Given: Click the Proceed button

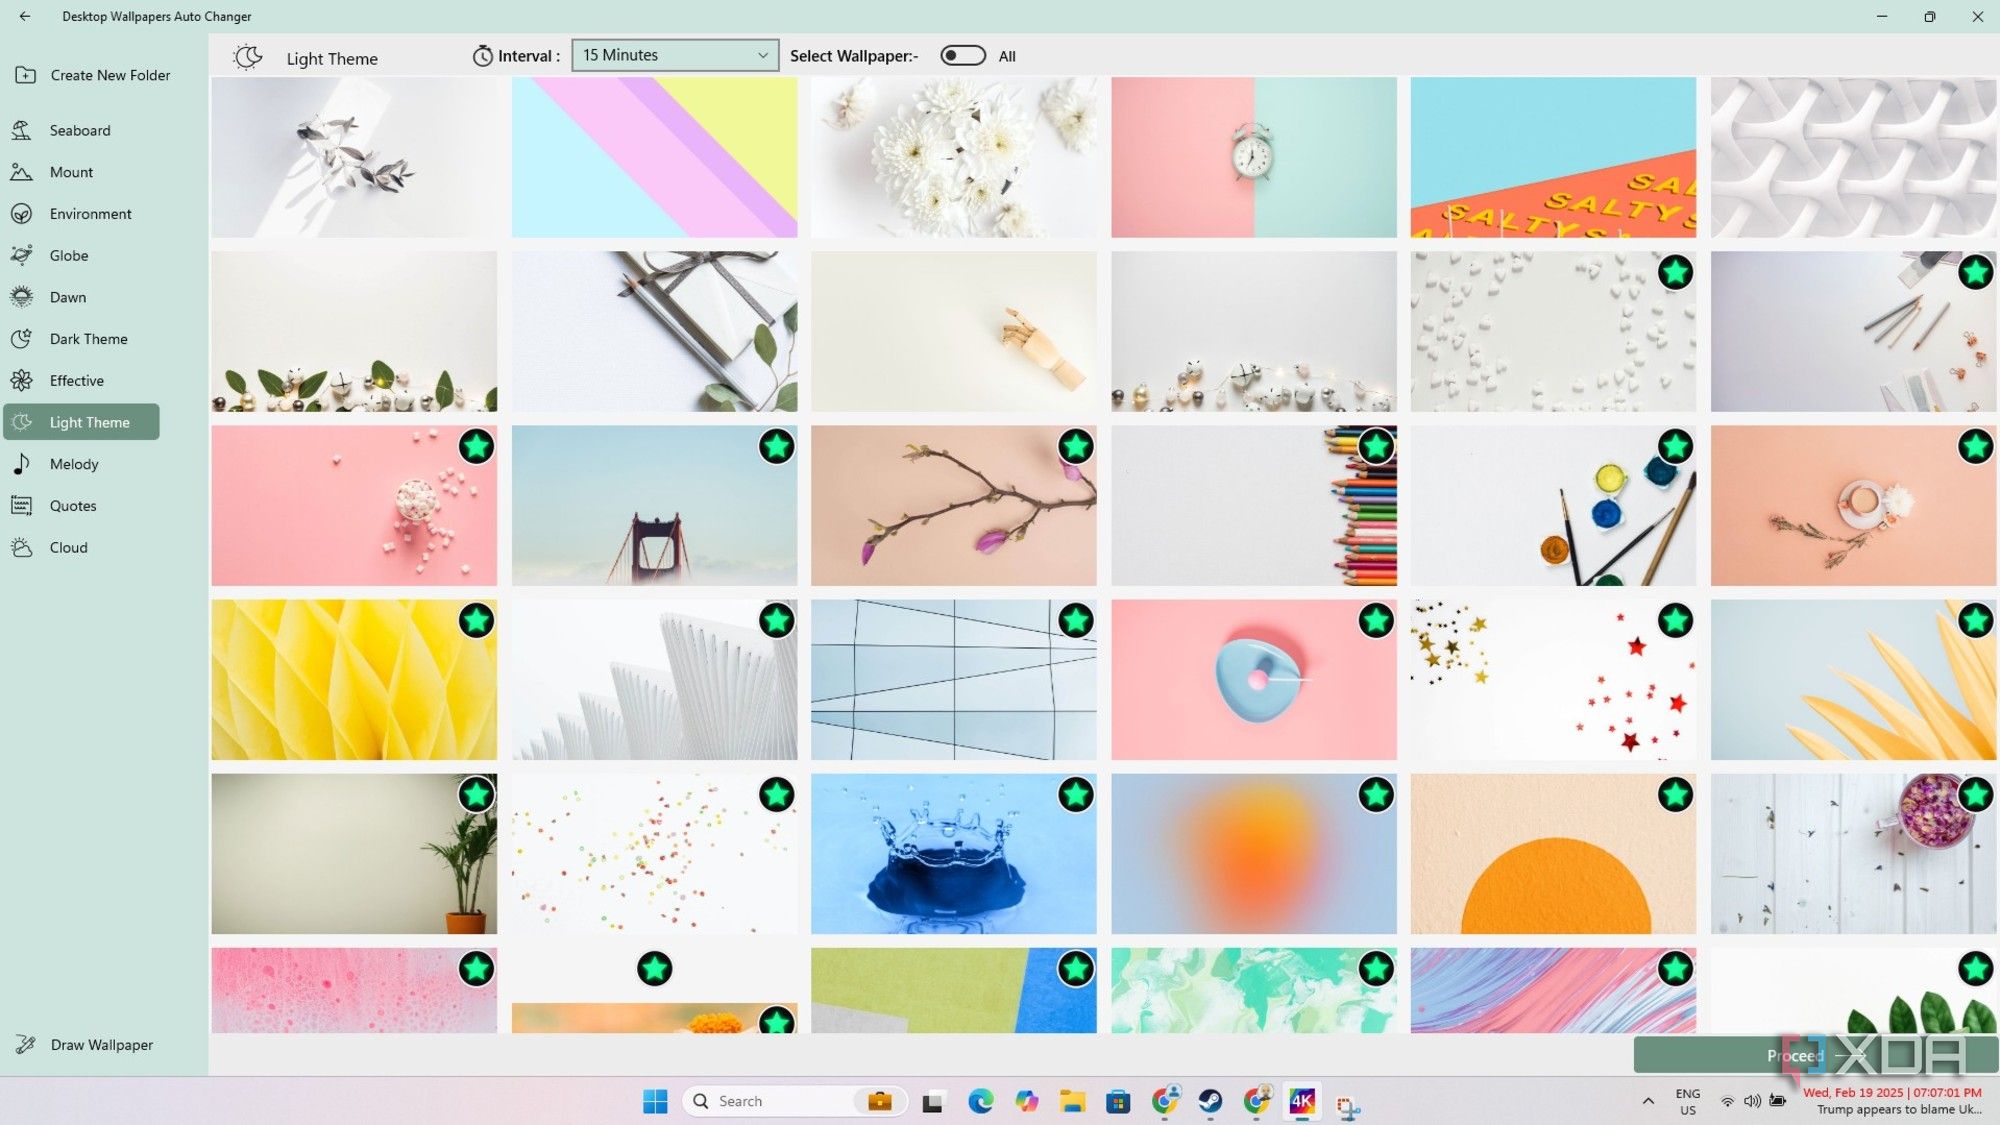Looking at the screenshot, I should 1815,1055.
